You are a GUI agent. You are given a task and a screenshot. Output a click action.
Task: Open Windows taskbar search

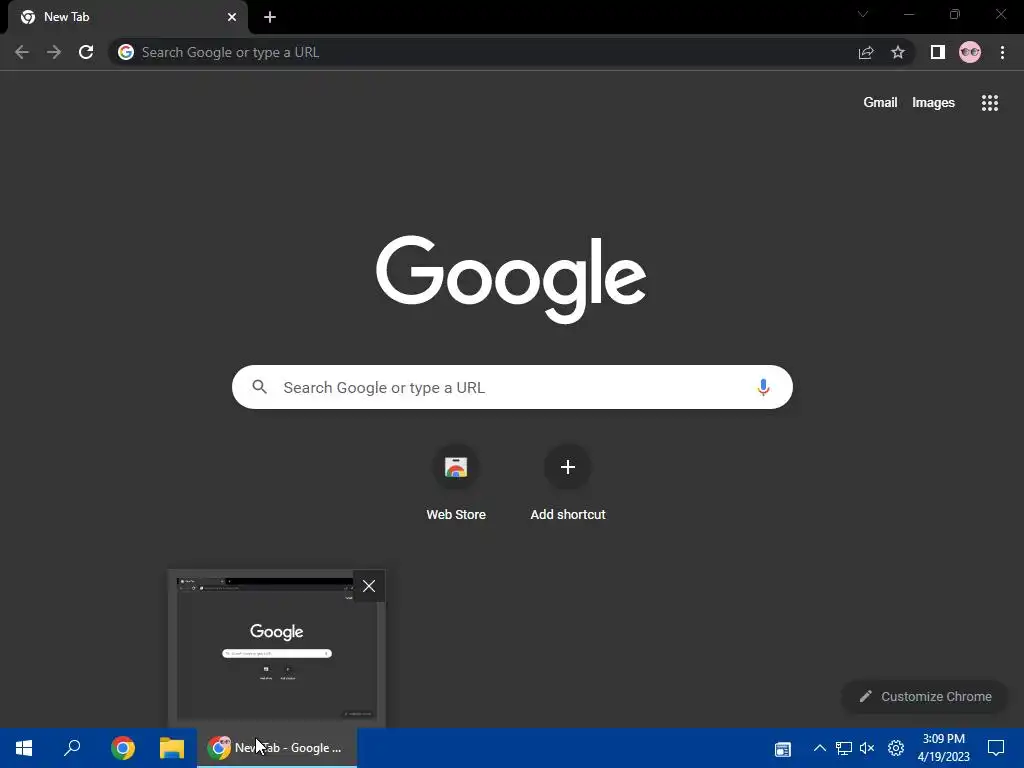pos(72,748)
